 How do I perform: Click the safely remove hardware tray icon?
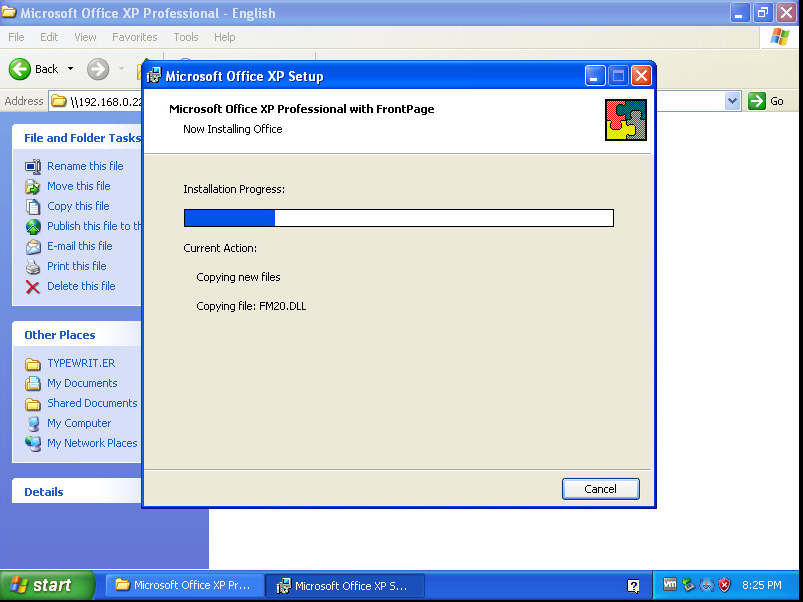(689, 584)
